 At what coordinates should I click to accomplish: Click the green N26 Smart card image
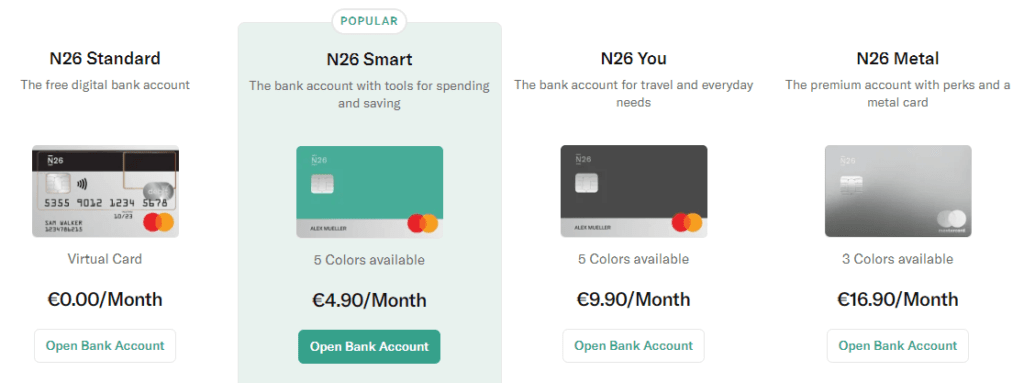click(370, 192)
